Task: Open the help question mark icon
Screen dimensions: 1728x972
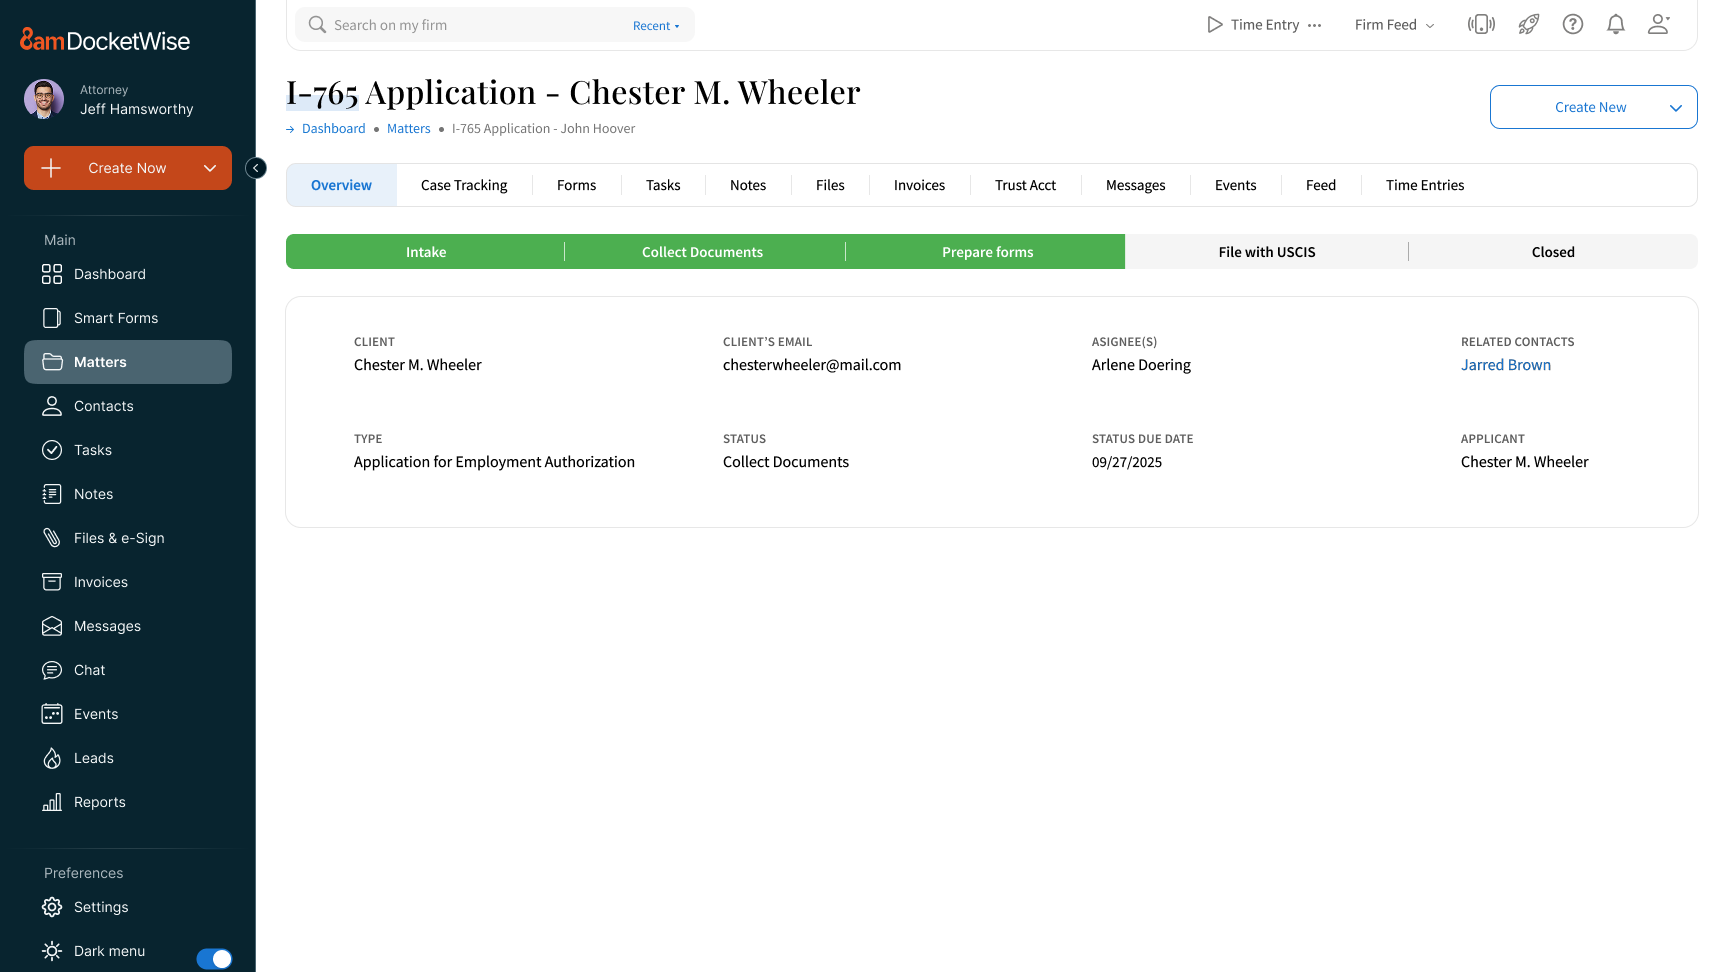Action: coord(1572,24)
